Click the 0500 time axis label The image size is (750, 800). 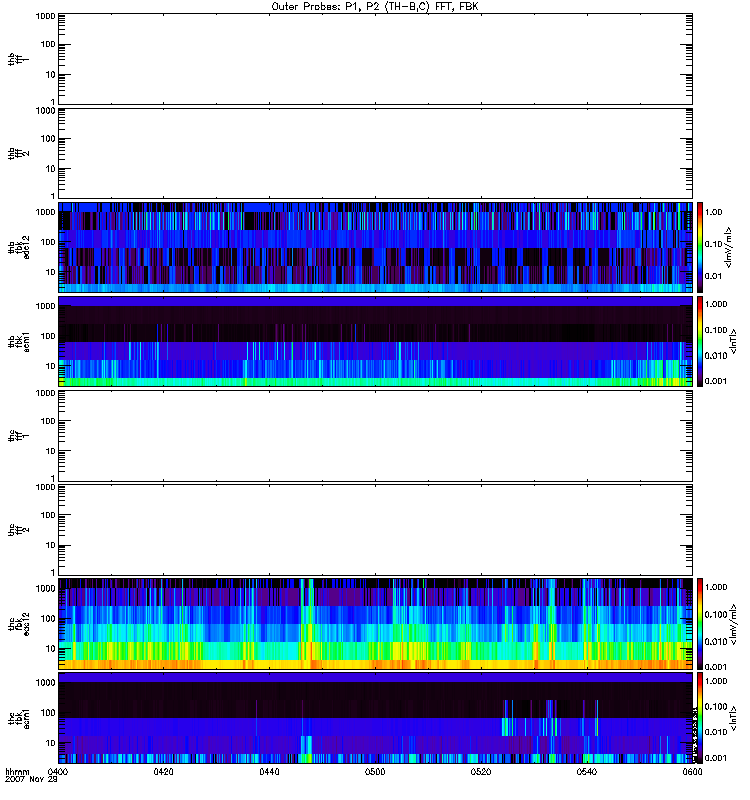[x=375, y=772]
